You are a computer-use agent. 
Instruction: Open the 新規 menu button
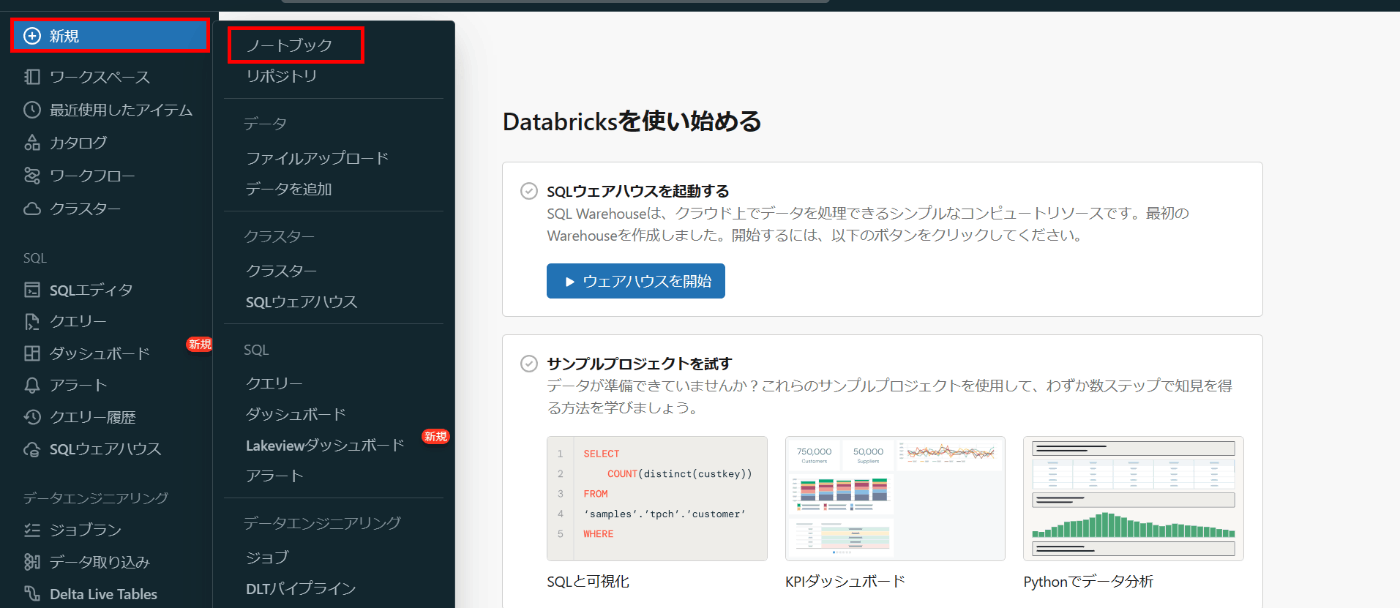pos(110,36)
